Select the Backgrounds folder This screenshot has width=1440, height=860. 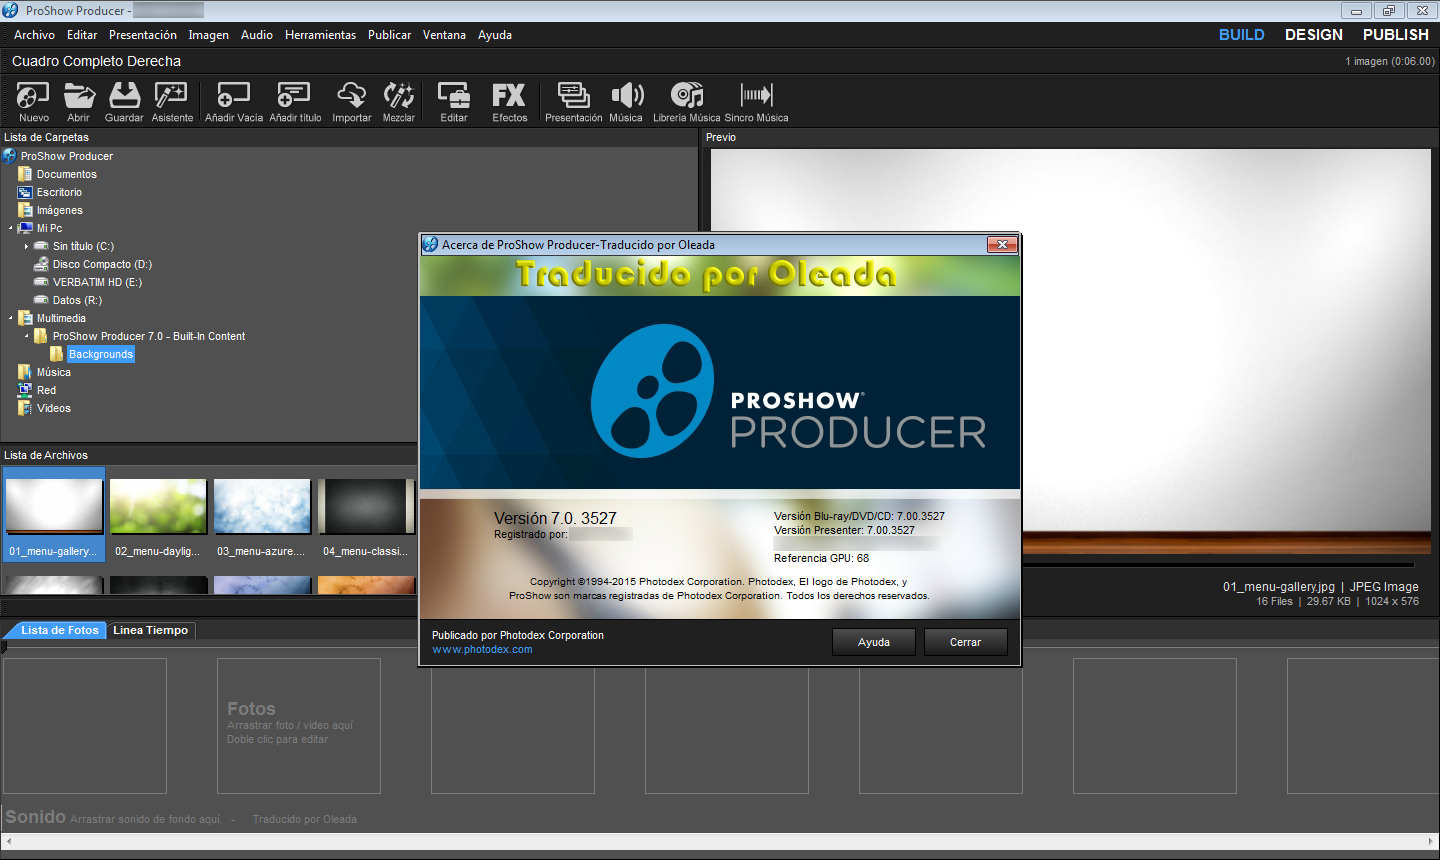pyautogui.click(x=100, y=354)
